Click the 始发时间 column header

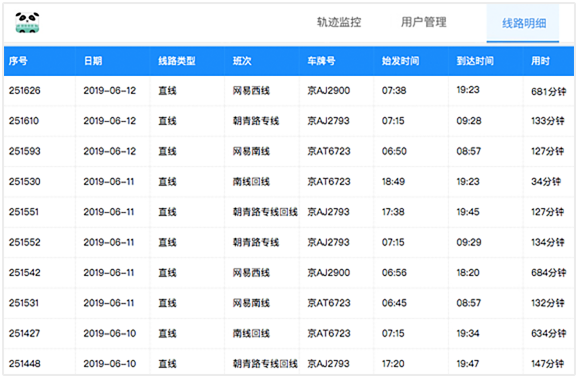[400, 61]
